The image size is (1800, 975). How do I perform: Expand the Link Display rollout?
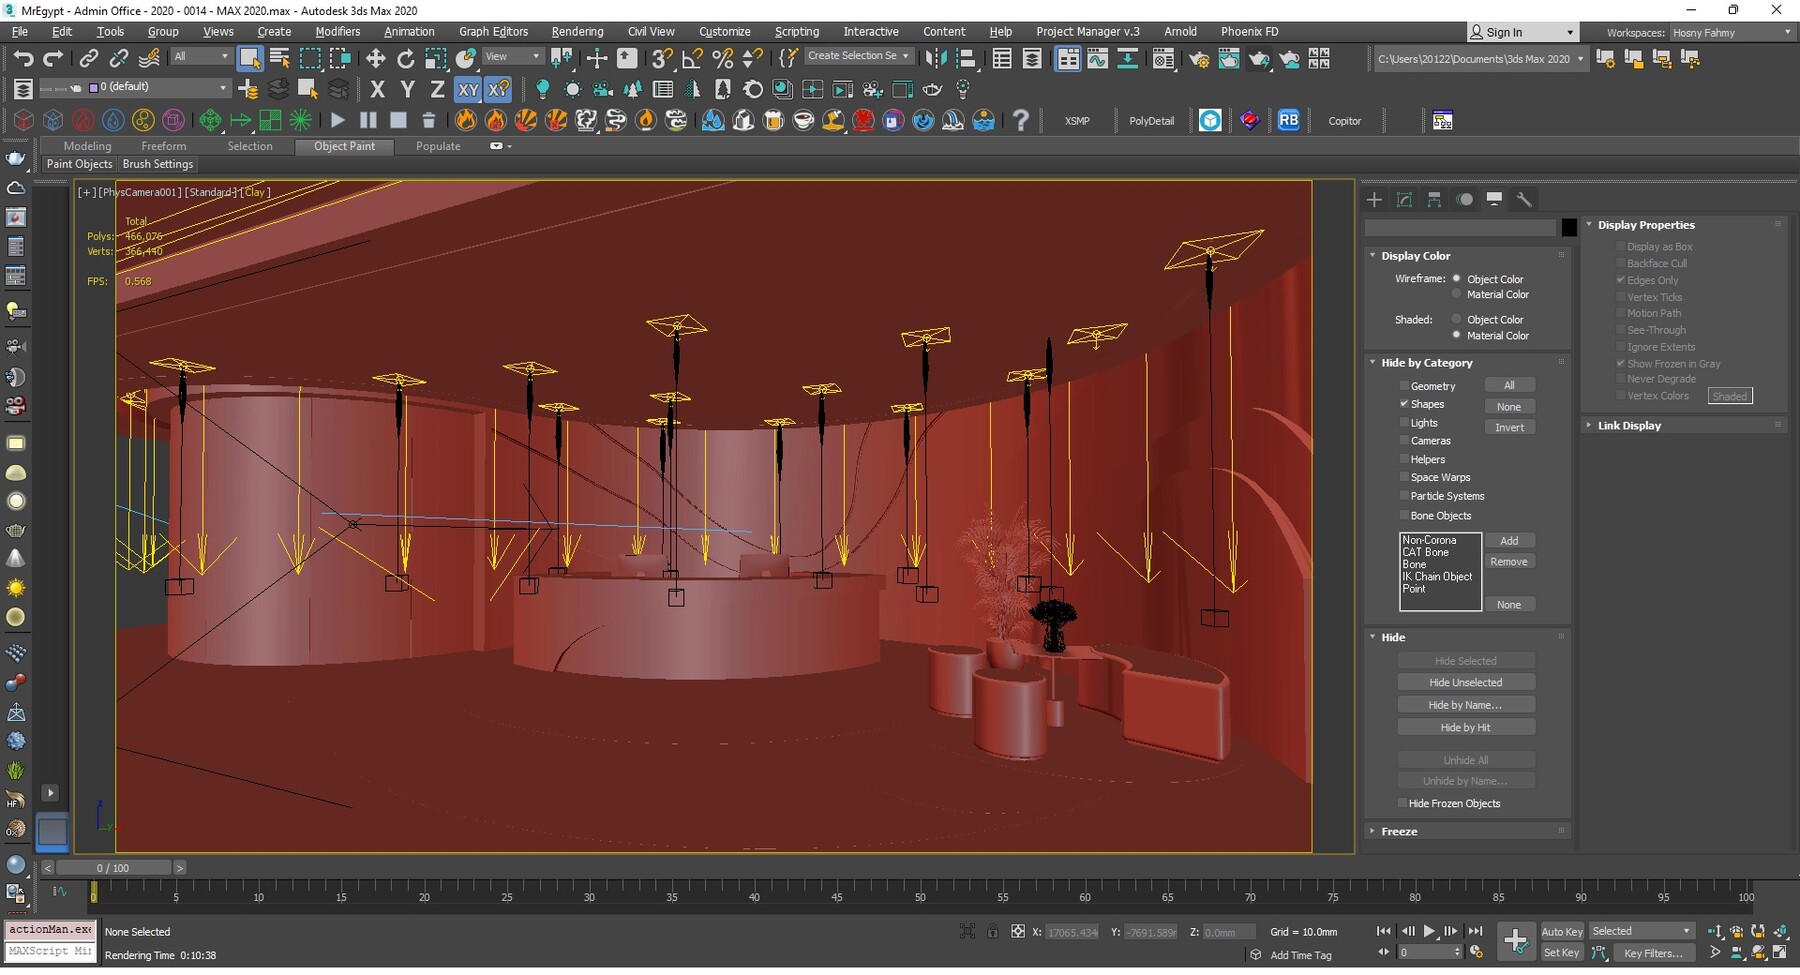pyautogui.click(x=1628, y=426)
